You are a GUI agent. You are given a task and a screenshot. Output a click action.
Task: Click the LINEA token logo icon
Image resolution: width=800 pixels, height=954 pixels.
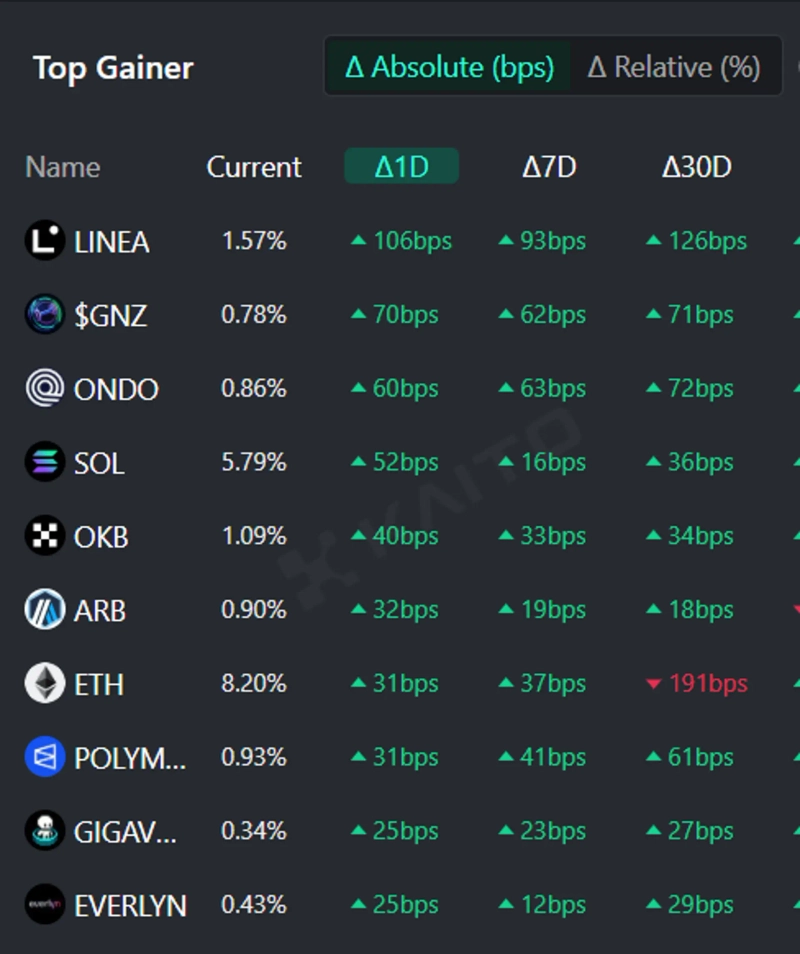click(x=45, y=241)
